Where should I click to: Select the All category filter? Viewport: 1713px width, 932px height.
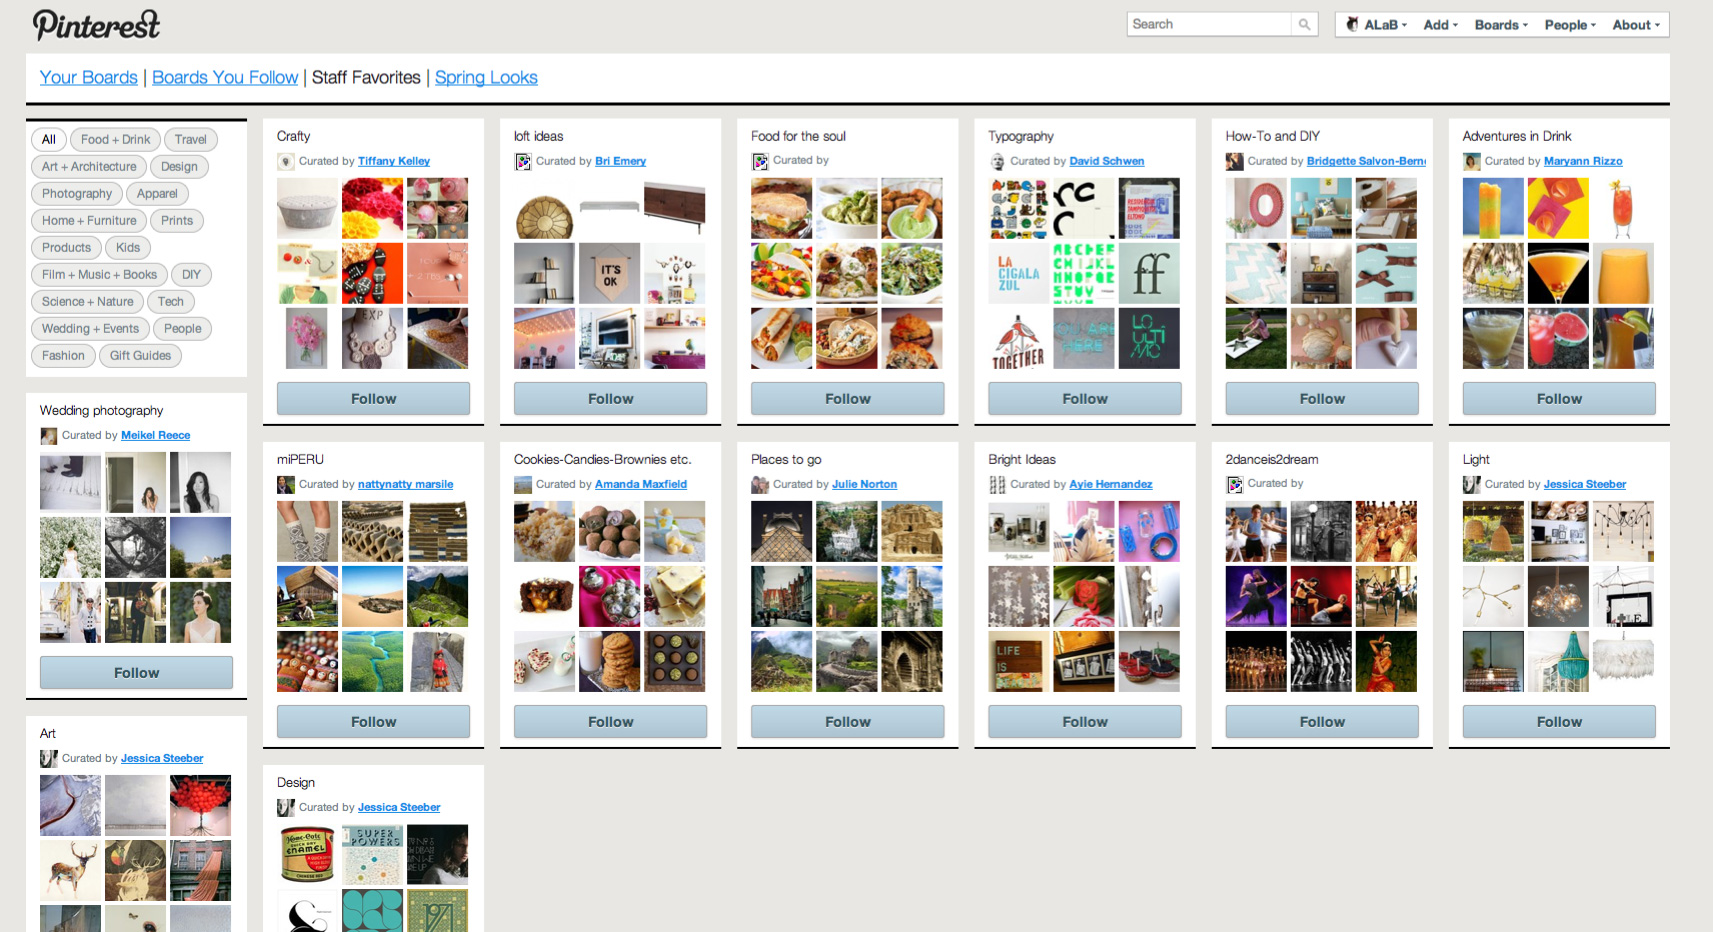(49, 140)
